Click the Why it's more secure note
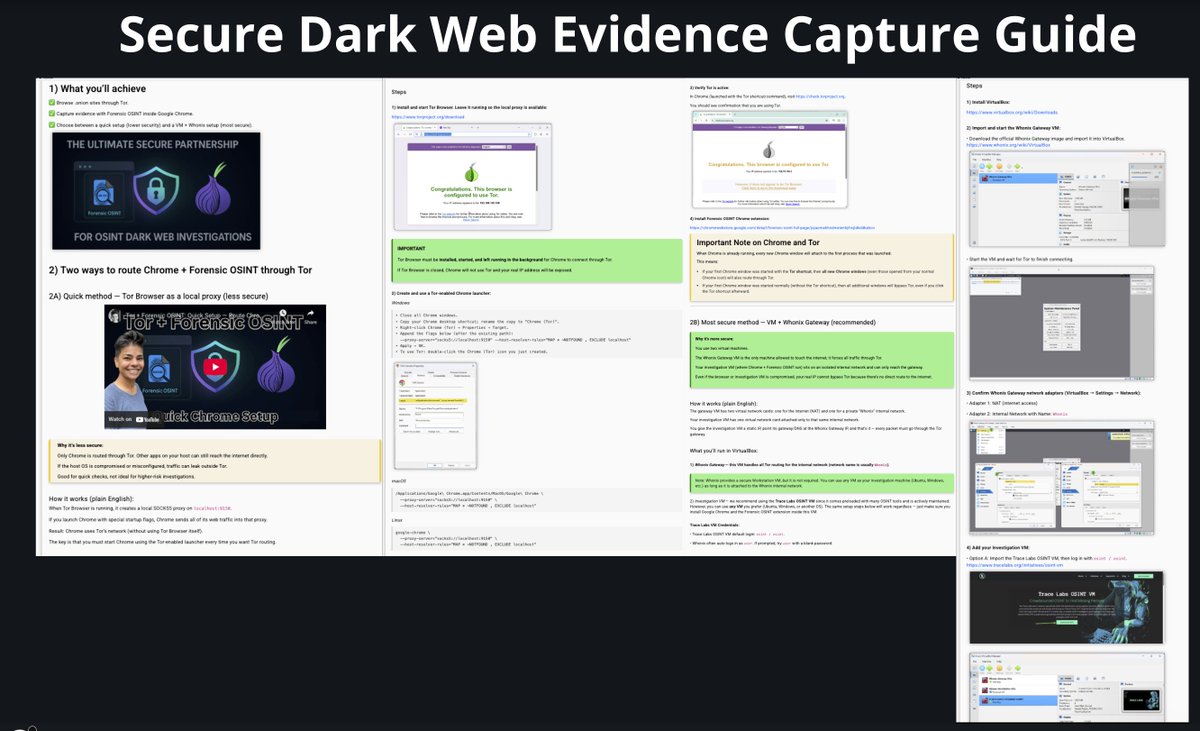1200x731 pixels. (x=822, y=362)
